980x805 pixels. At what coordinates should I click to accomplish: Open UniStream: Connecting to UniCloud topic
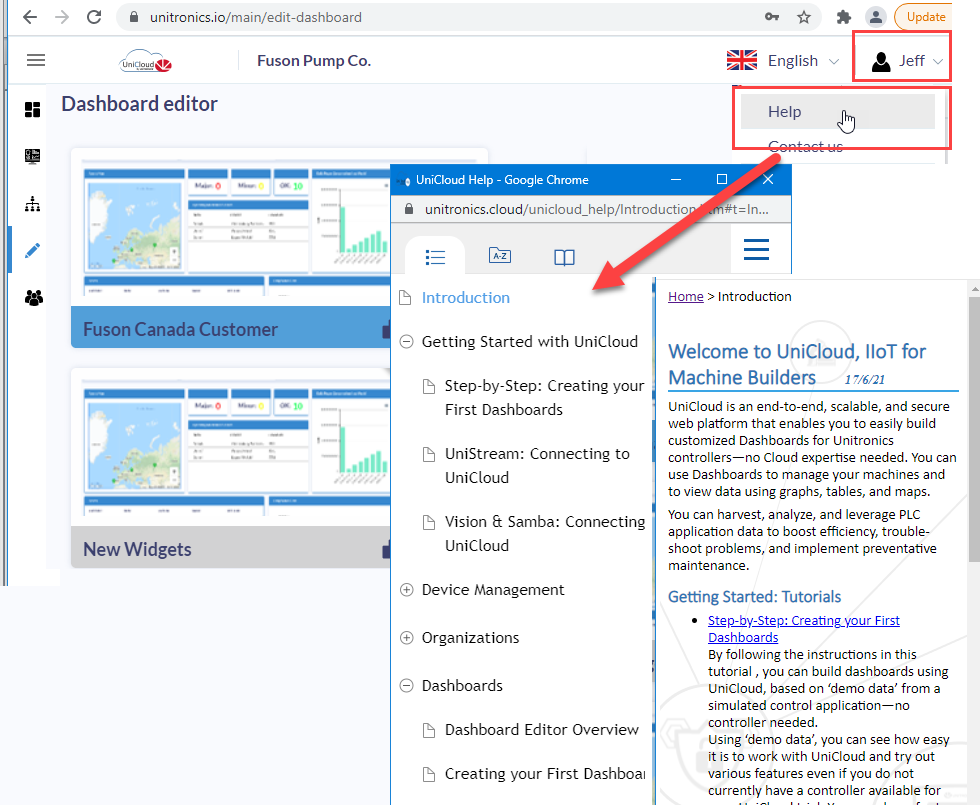(537, 466)
